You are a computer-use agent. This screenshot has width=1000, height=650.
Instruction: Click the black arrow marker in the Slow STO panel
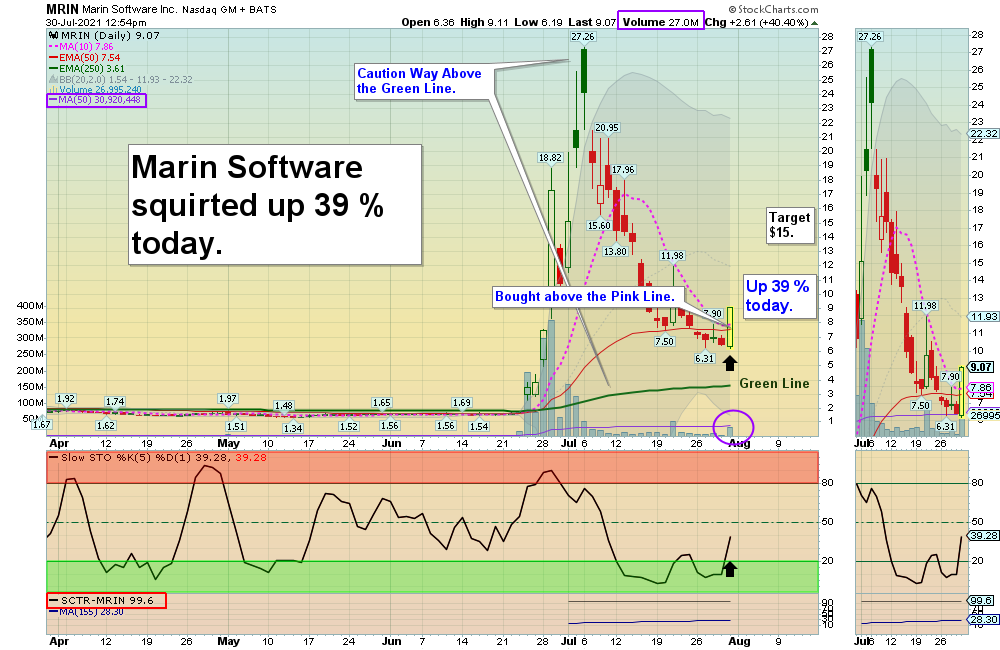click(x=730, y=570)
